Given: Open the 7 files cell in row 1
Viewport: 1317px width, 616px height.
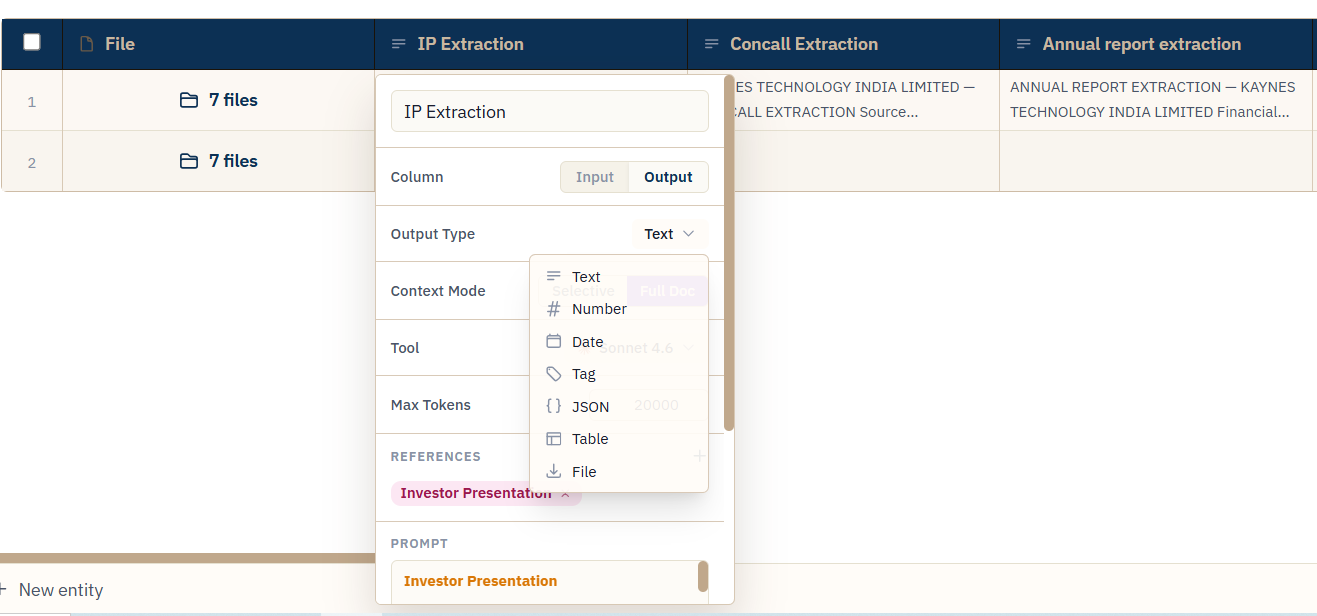Looking at the screenshot, I should (218, 100).
